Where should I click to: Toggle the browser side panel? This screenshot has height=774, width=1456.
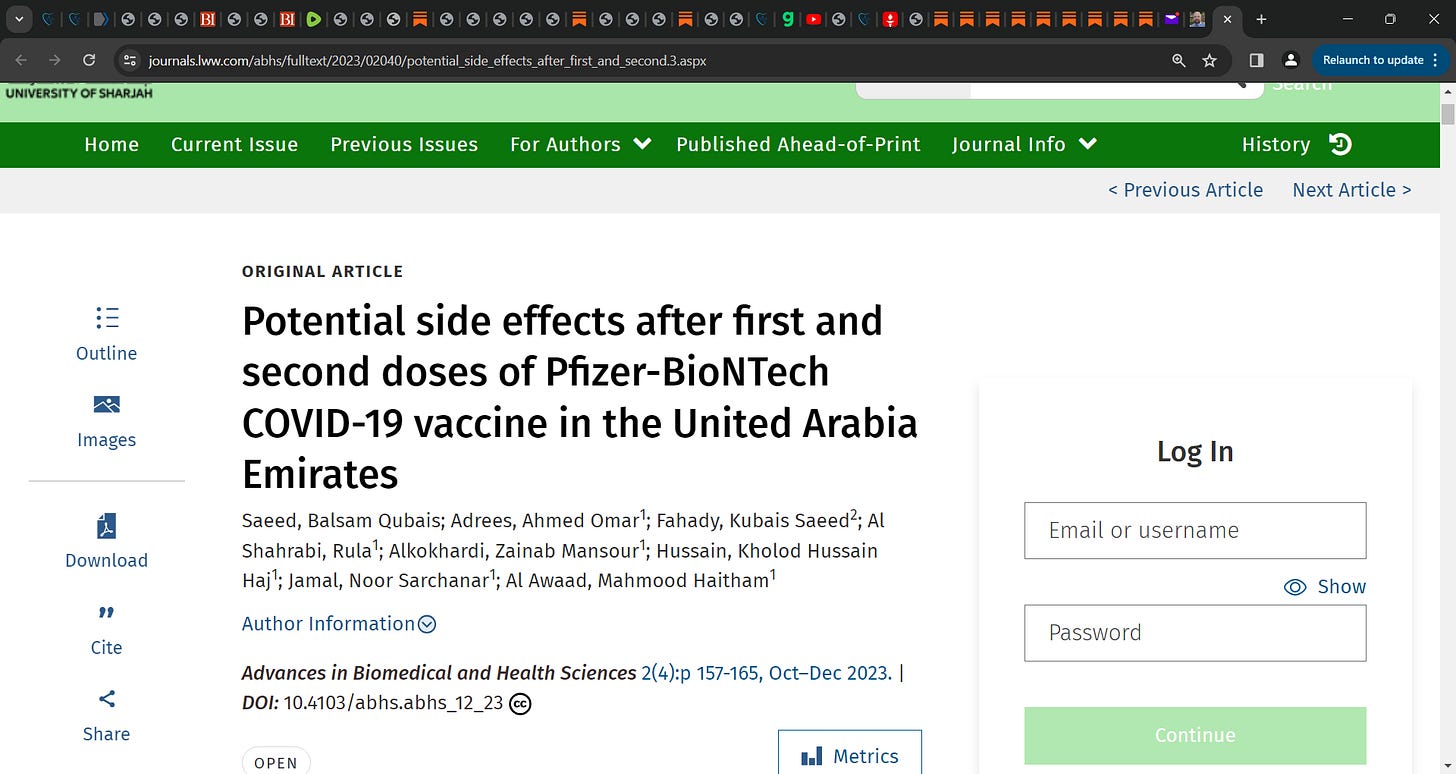[x=1257, y=60]
